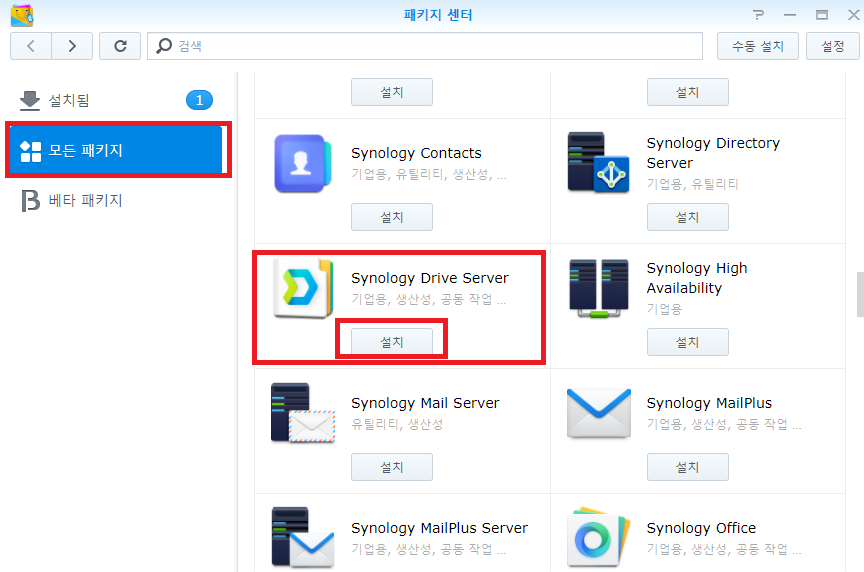Click the 기업용, 유틸리티 text under Directory Server
The image size is (864, 572).
692,184
